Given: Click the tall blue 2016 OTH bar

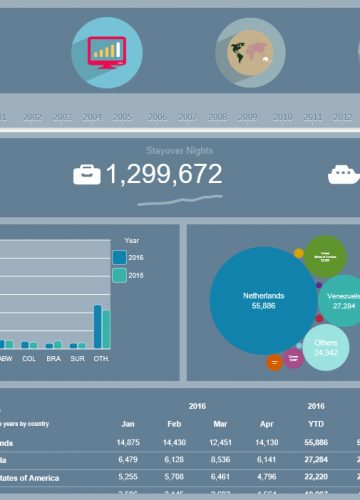Looking at the screenshot, I should [98, 327].
